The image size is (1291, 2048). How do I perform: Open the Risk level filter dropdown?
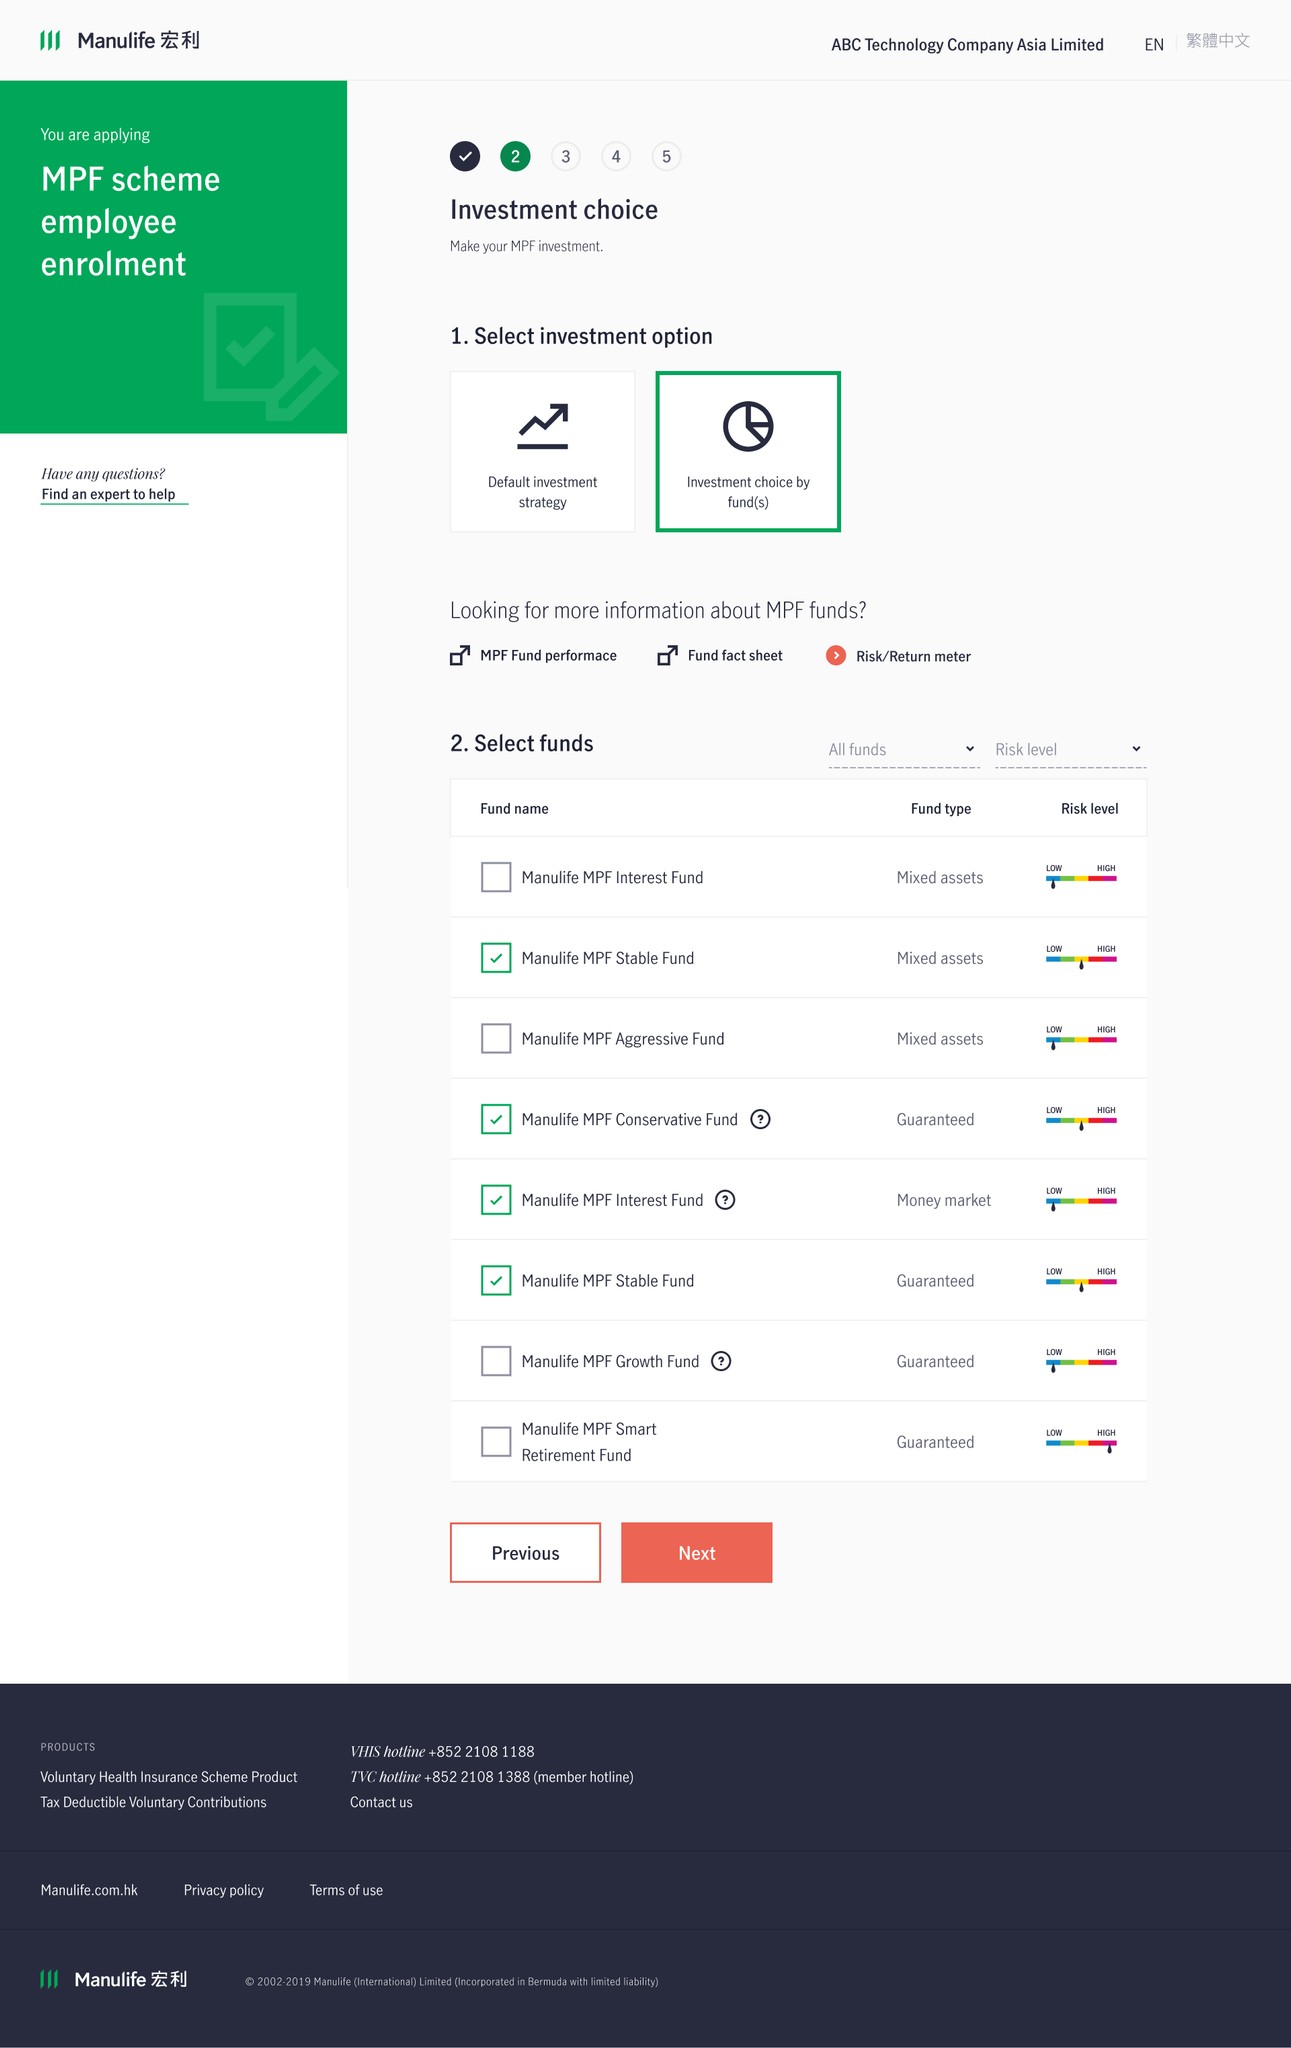(1070, 749)
